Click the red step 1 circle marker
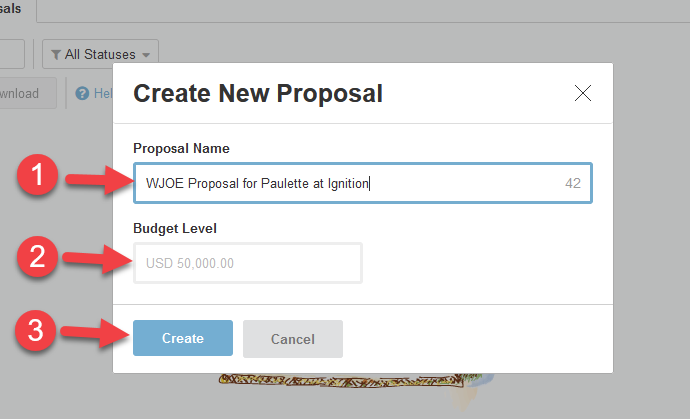 (39, 179)
